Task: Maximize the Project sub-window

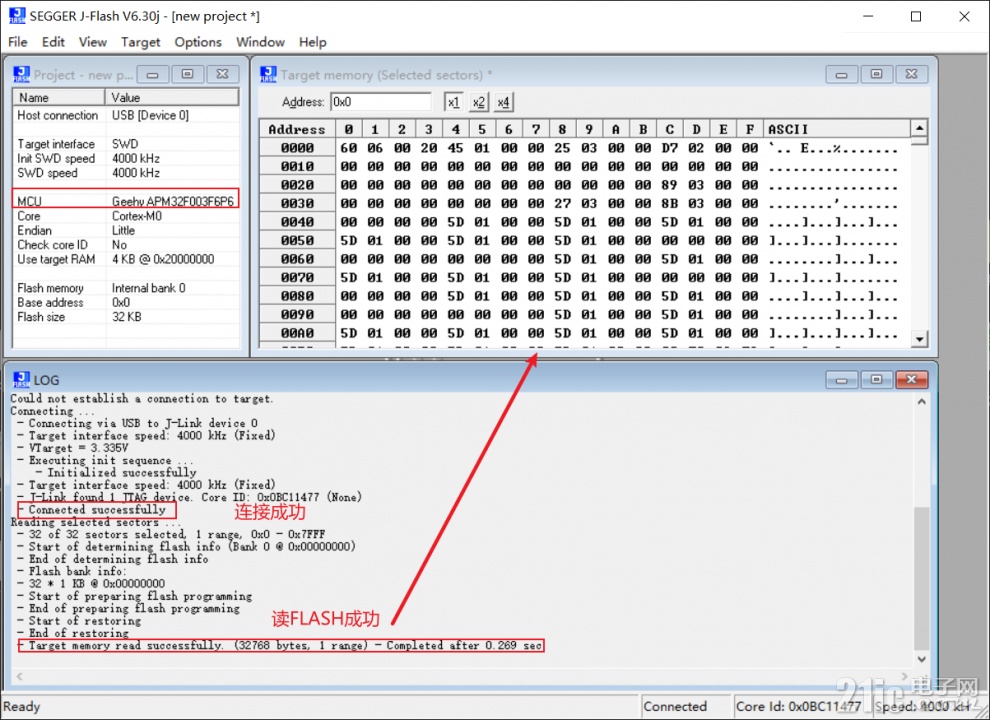Action: click(x=188, y=75)
